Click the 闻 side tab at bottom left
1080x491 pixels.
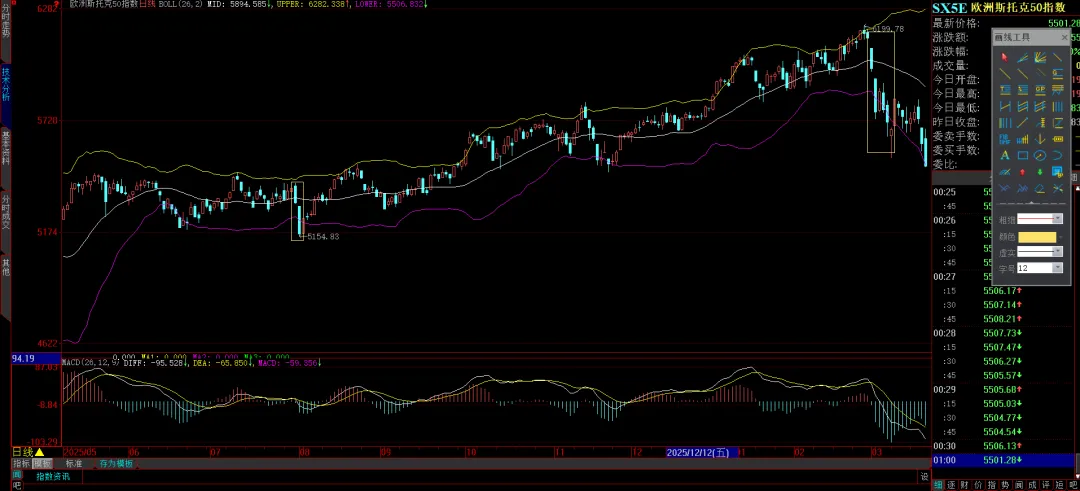pos(17,476)
